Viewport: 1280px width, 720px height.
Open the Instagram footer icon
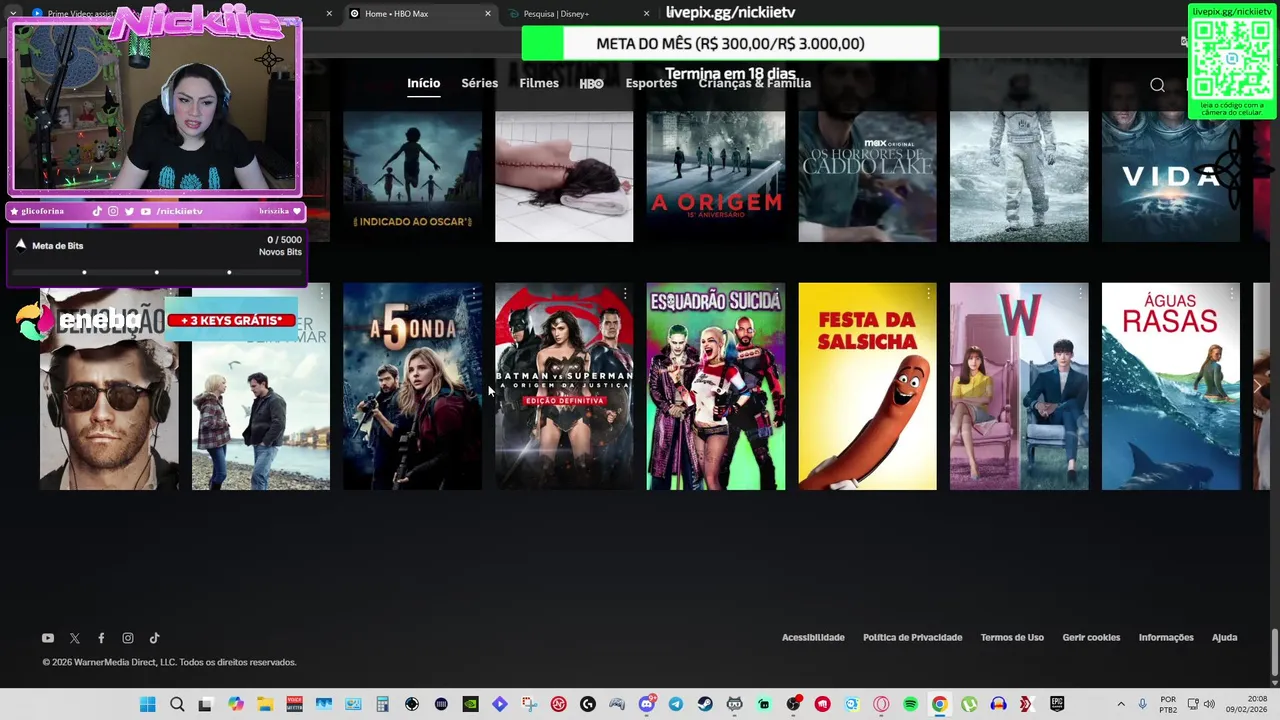pos(128,638)
